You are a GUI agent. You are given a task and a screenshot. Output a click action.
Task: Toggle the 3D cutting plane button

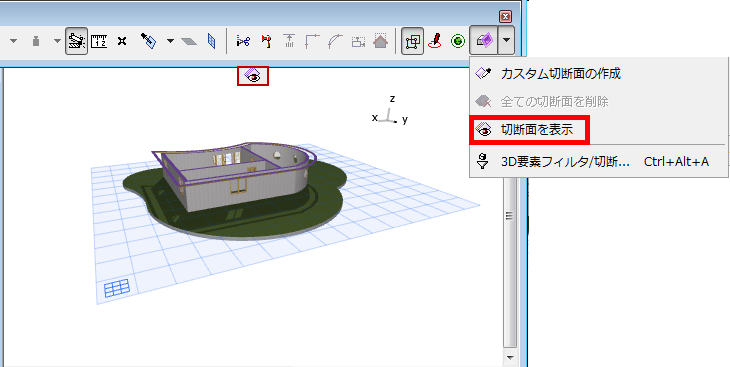(x=484, y=41)
